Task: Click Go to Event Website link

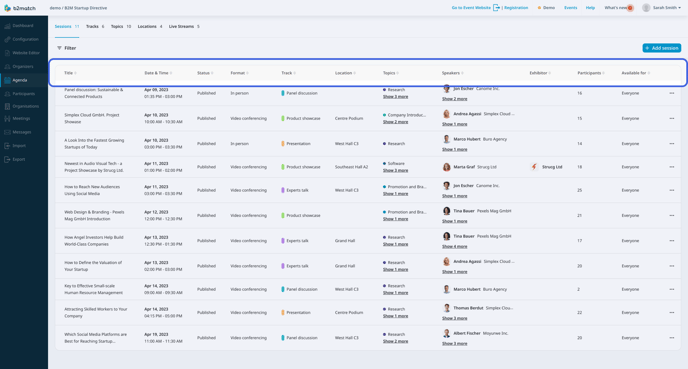Action: (x=471, y=8)
